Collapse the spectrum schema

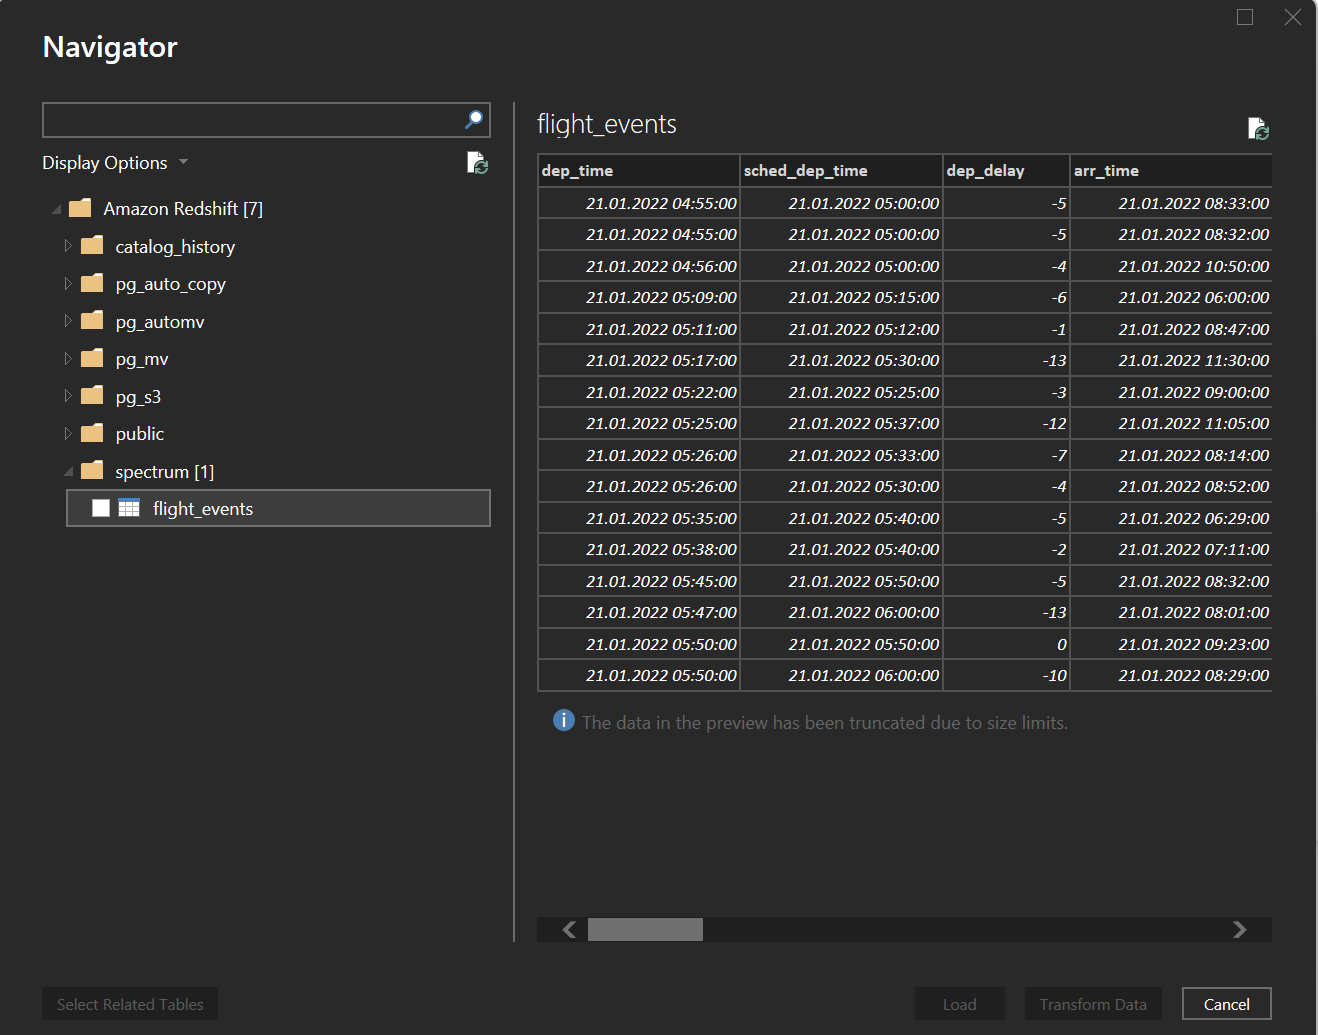point(69,472)
